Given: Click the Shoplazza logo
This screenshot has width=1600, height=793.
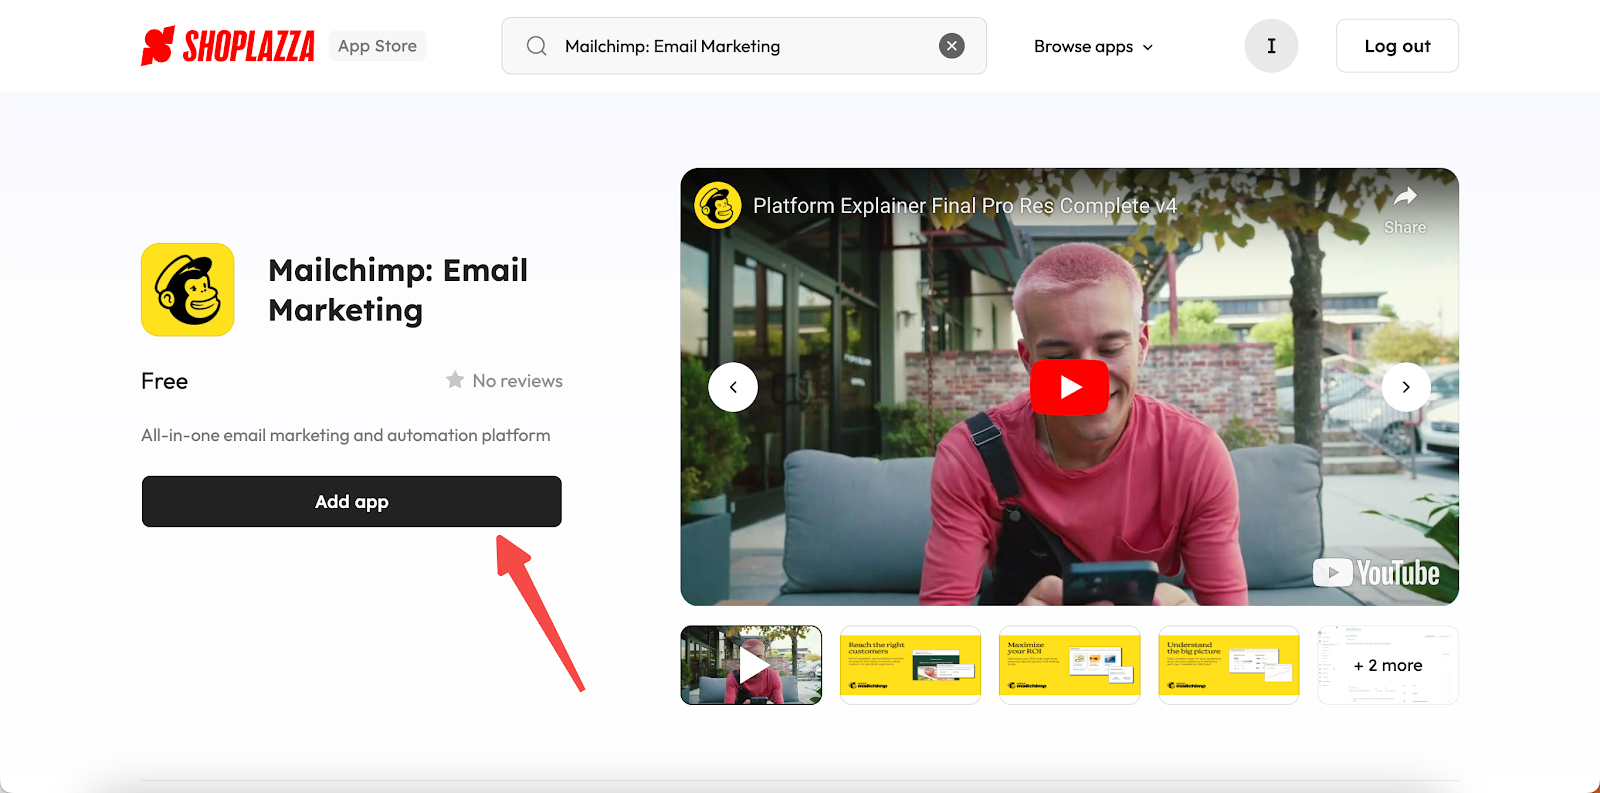Looking at the screenshot, I should (228, 46).
